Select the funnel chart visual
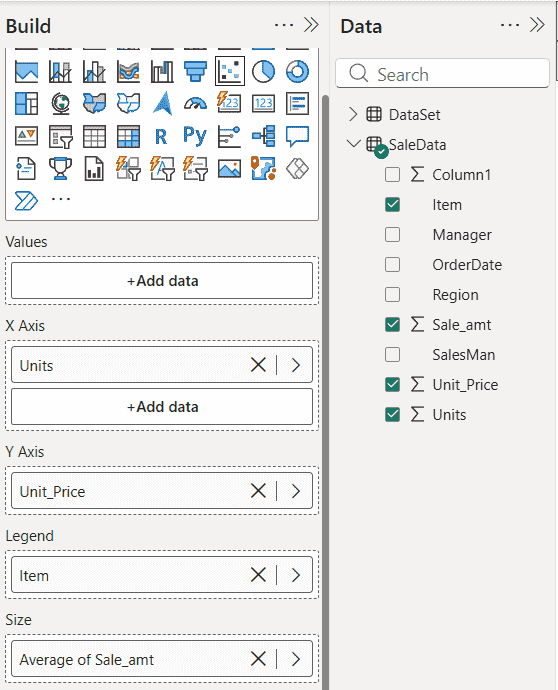The width and height of the screenshot is (558, 690). click(195, 71)
